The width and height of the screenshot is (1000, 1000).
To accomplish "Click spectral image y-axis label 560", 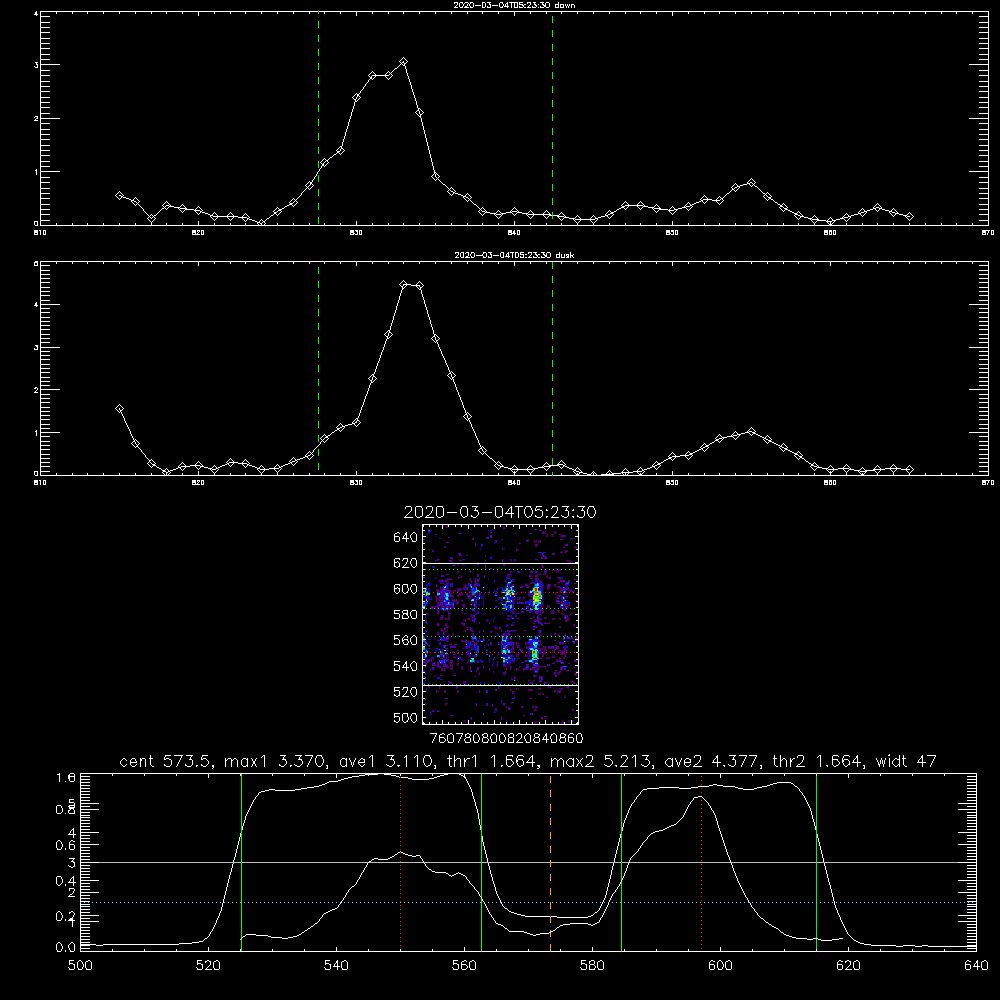I will 405,640.
